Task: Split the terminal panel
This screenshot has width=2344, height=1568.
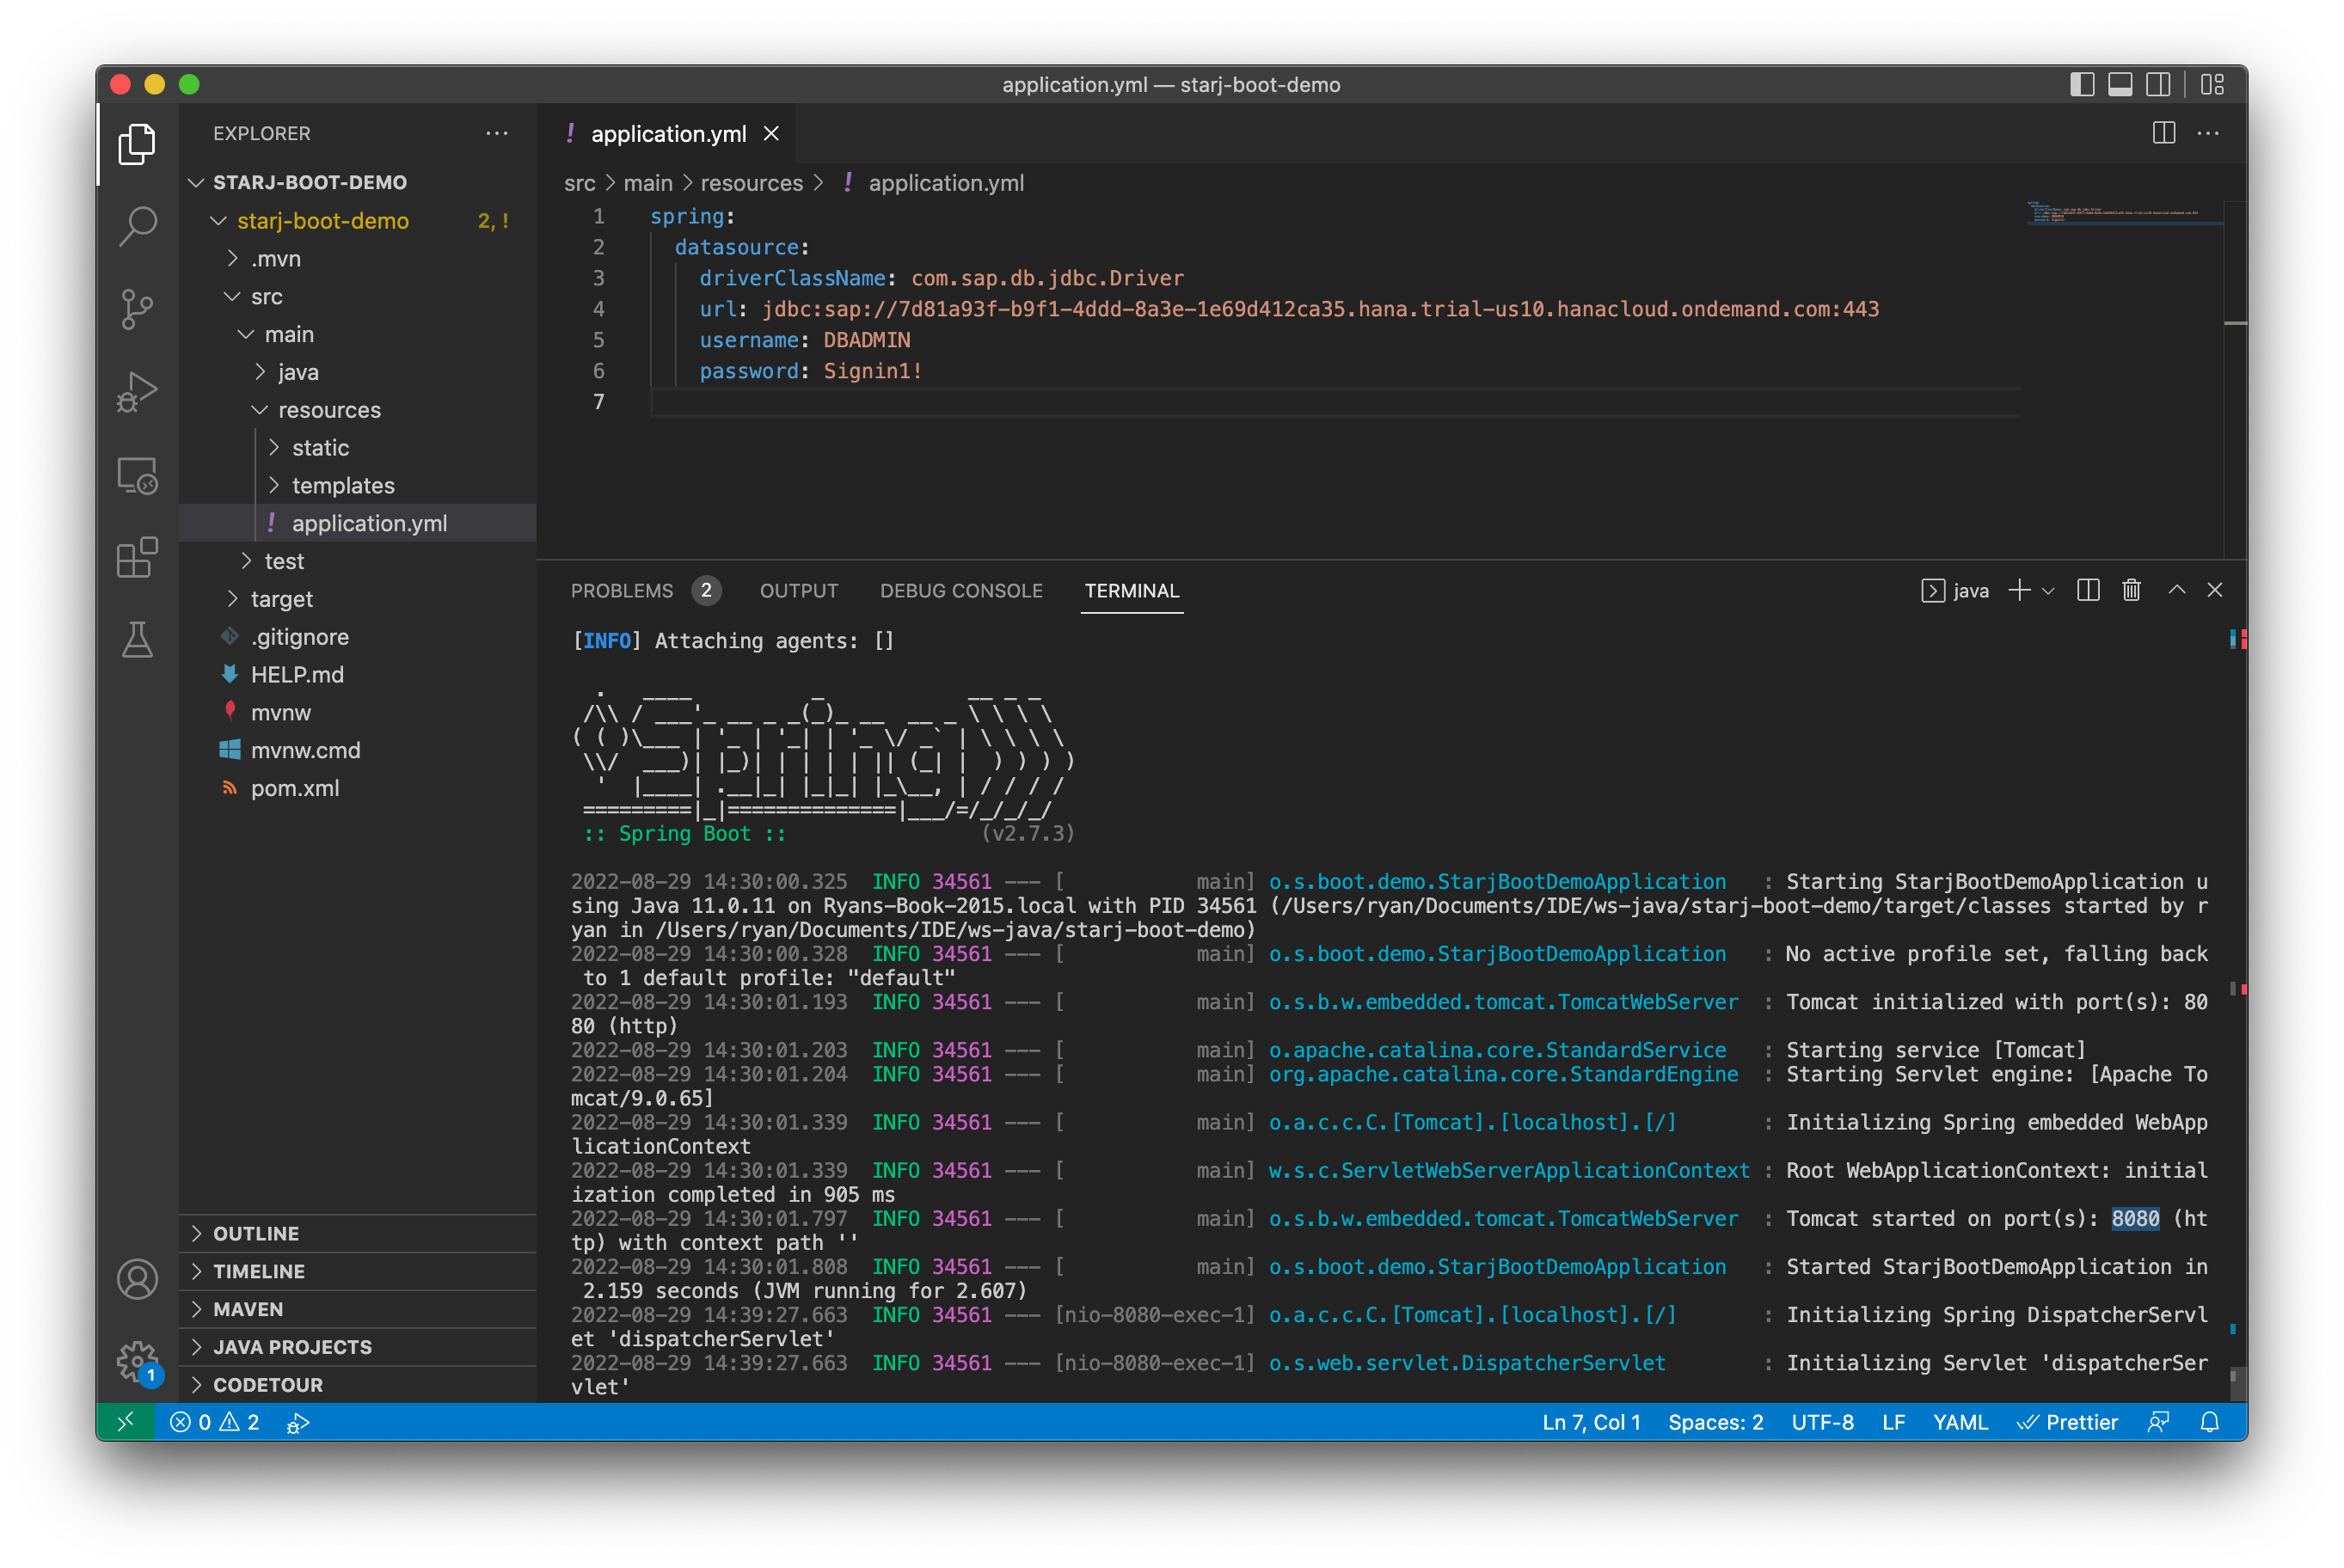Action: pos(2087,591)
